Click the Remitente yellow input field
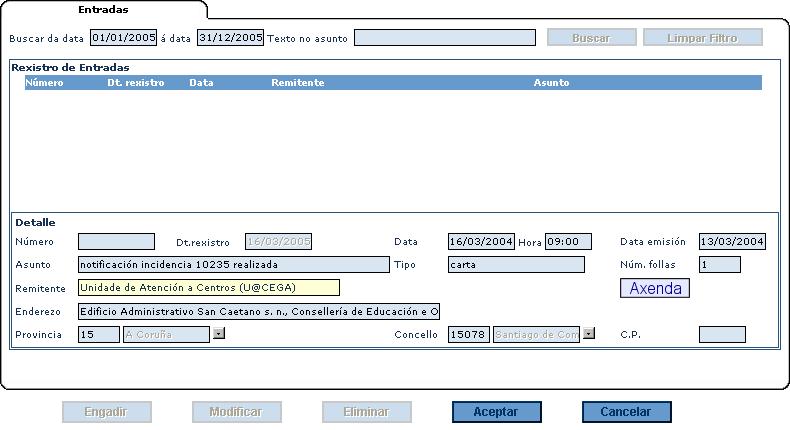 [208, 288]
